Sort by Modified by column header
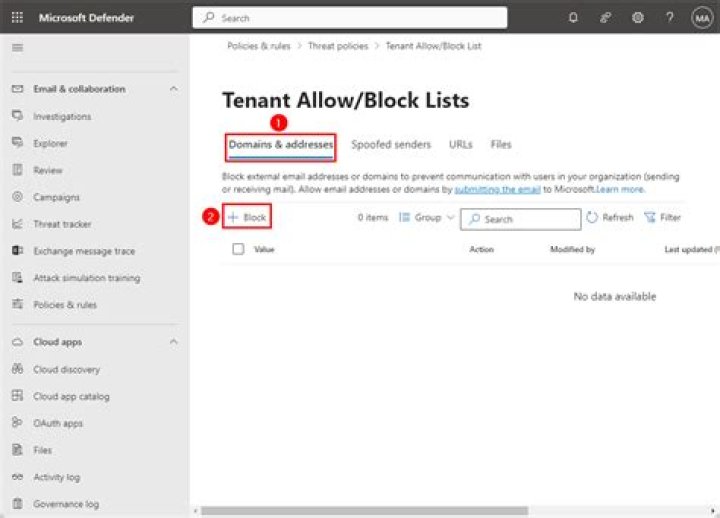The width and height of the screenshot is (720, 518). point(572,249)
